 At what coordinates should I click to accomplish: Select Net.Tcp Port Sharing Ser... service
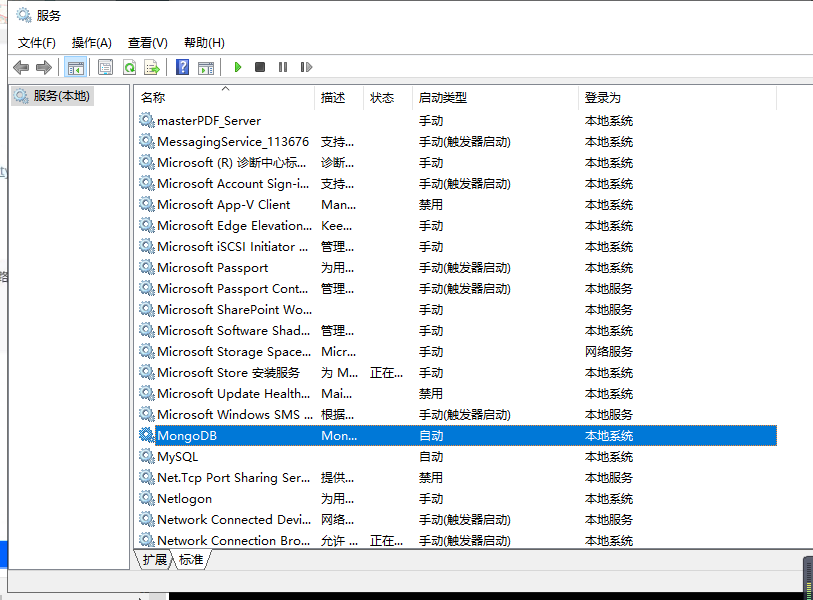pyautogui.click(x=234, y=478)
